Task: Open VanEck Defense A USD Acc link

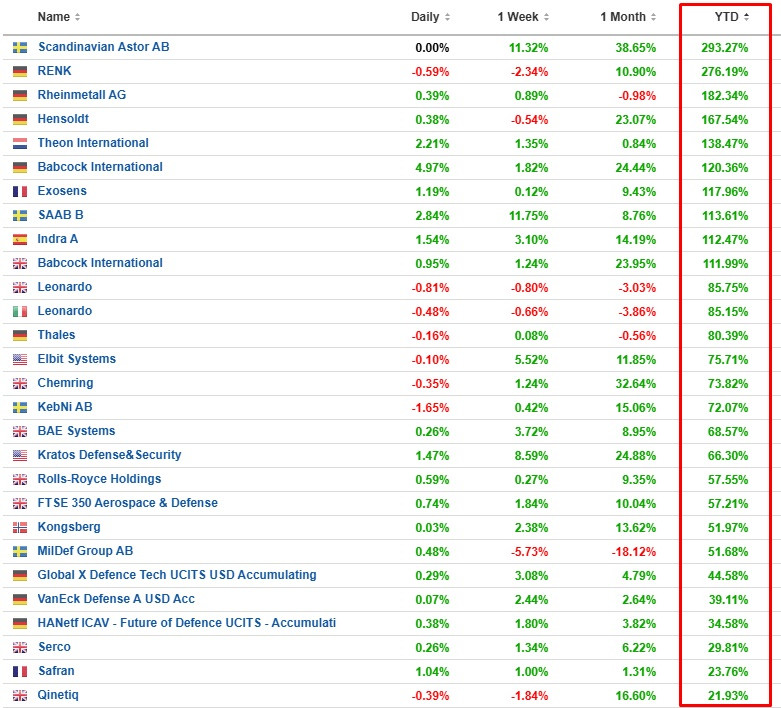Action: pos(116,598)
